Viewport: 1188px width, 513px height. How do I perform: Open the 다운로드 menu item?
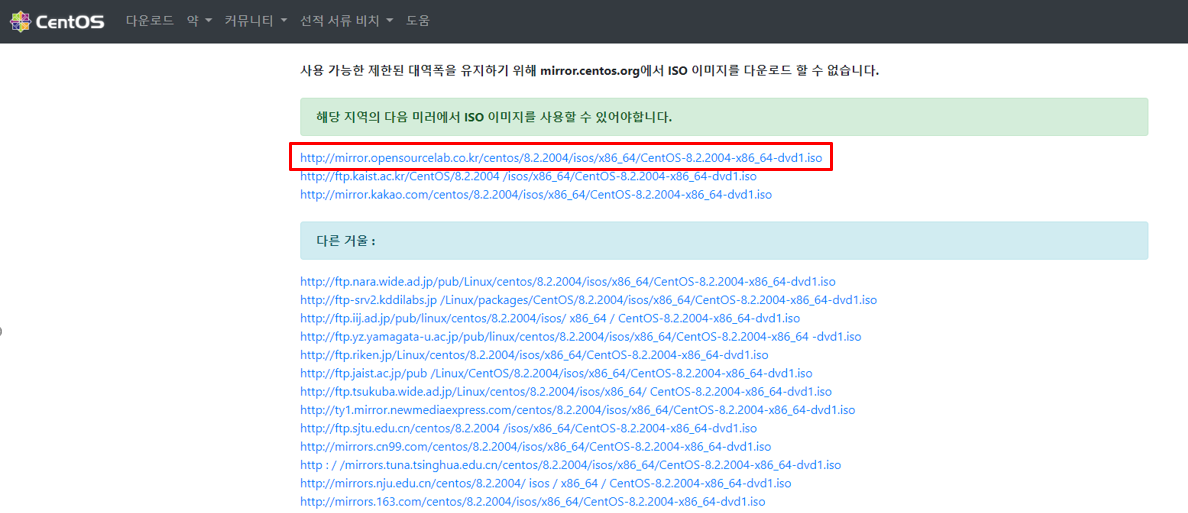150,21
